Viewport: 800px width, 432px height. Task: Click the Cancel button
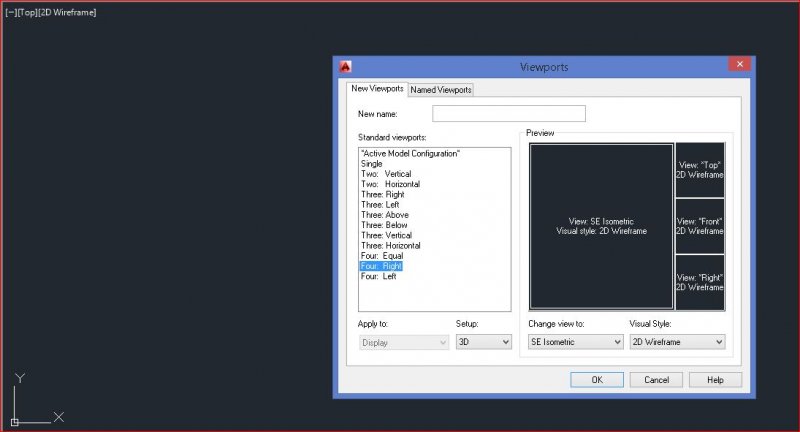(x=656, y=379)
